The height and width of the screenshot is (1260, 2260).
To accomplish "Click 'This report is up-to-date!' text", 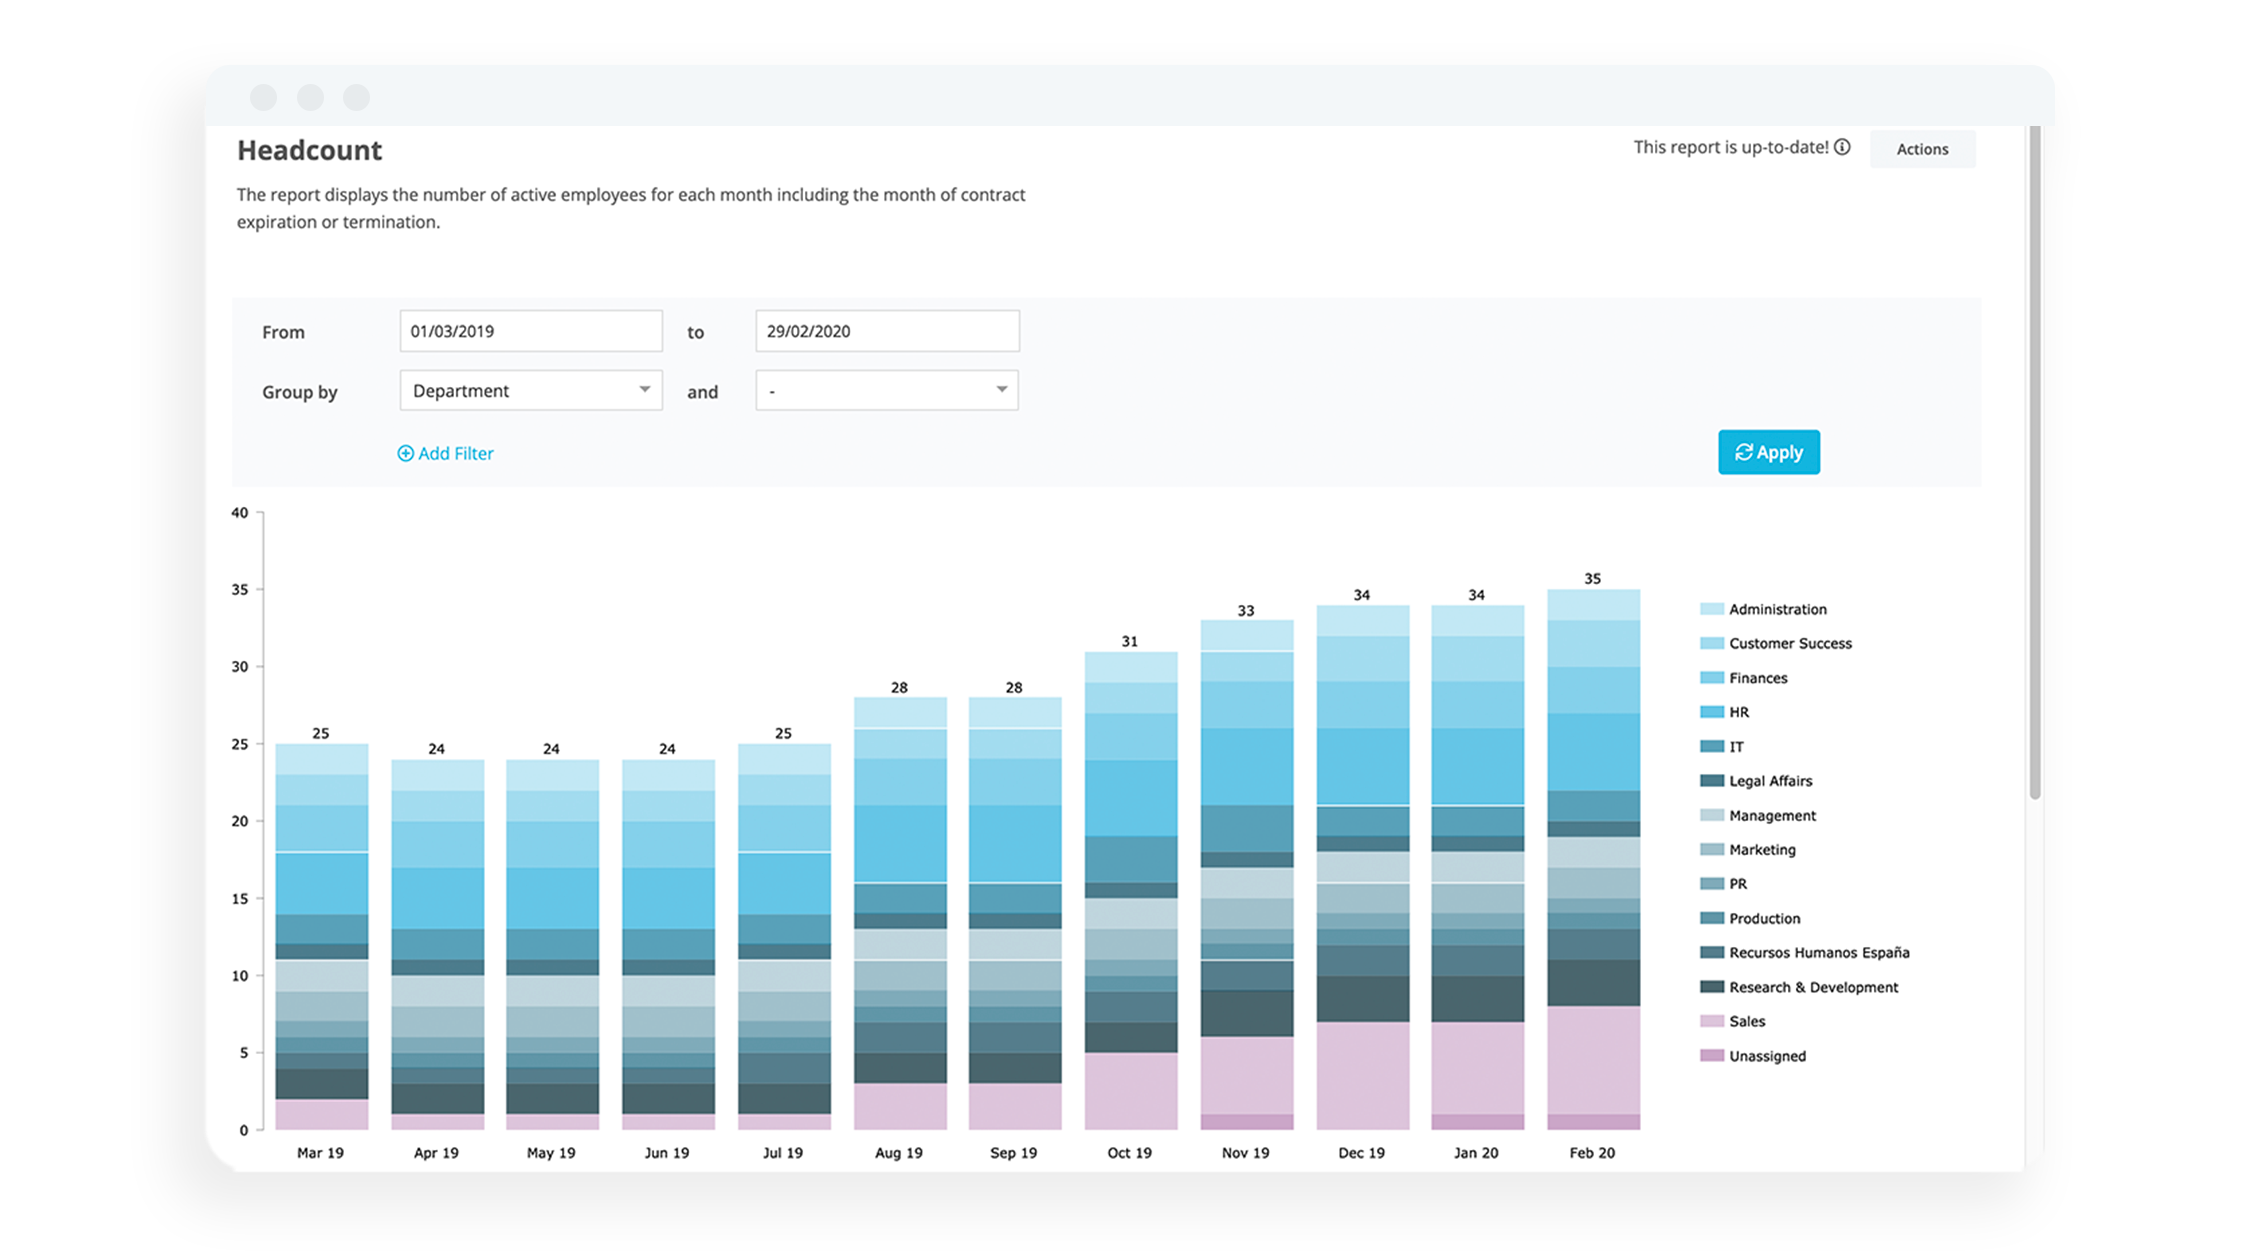I will tap(1731, 147).
